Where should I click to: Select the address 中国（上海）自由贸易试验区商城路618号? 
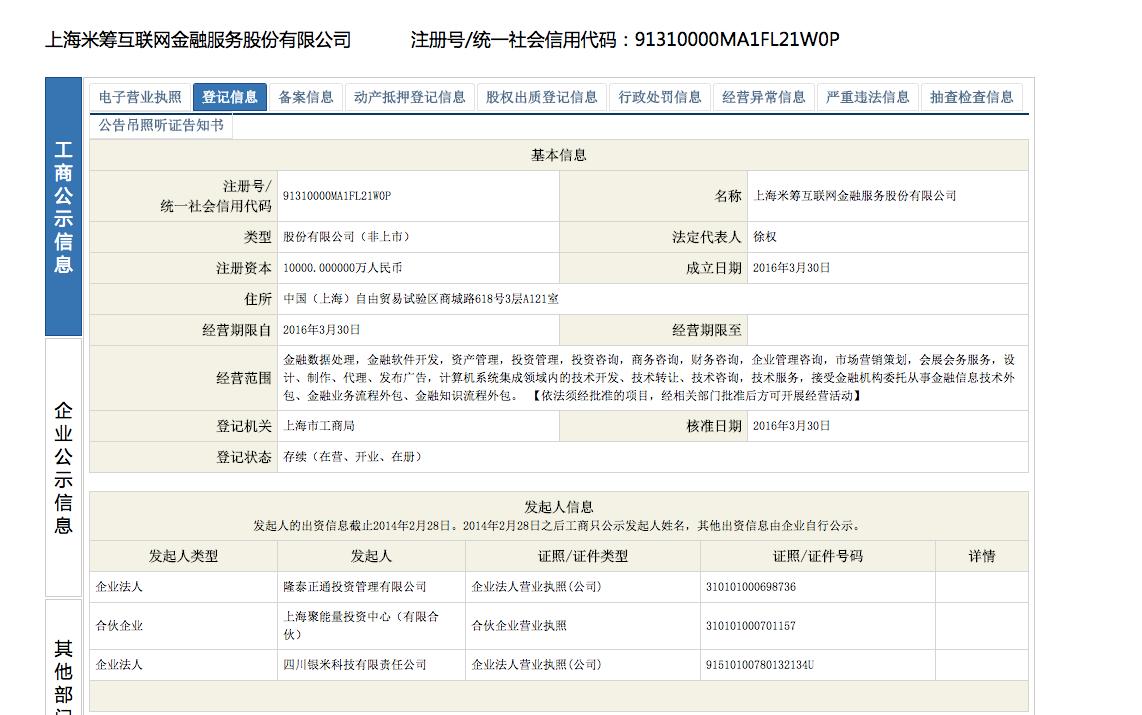421,299
